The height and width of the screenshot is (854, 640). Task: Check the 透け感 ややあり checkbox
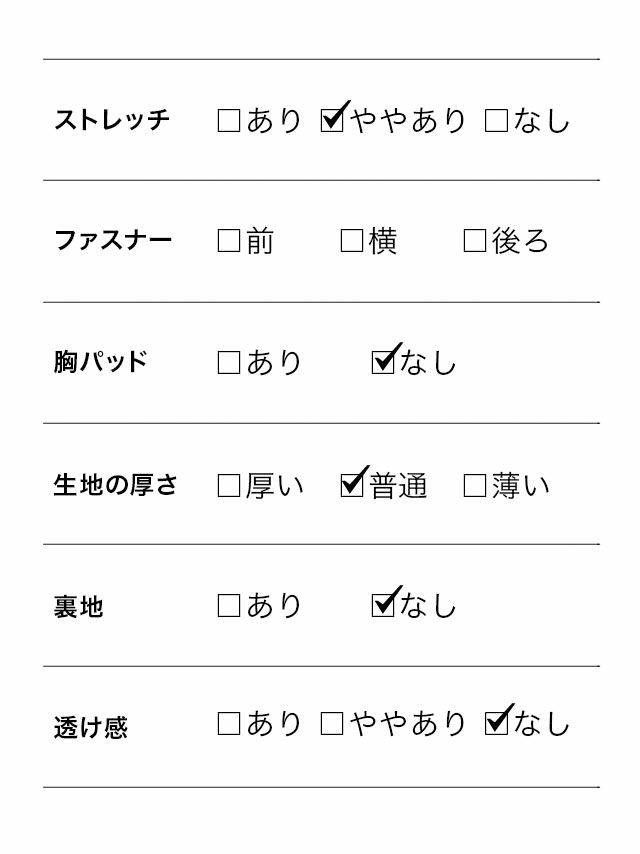pos(332,724)
